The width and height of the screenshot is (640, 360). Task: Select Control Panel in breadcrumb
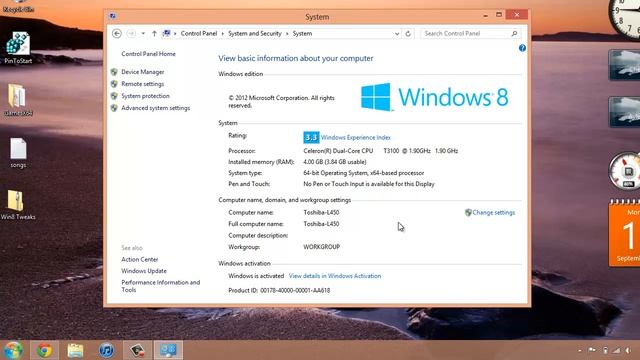click(199, 33)
